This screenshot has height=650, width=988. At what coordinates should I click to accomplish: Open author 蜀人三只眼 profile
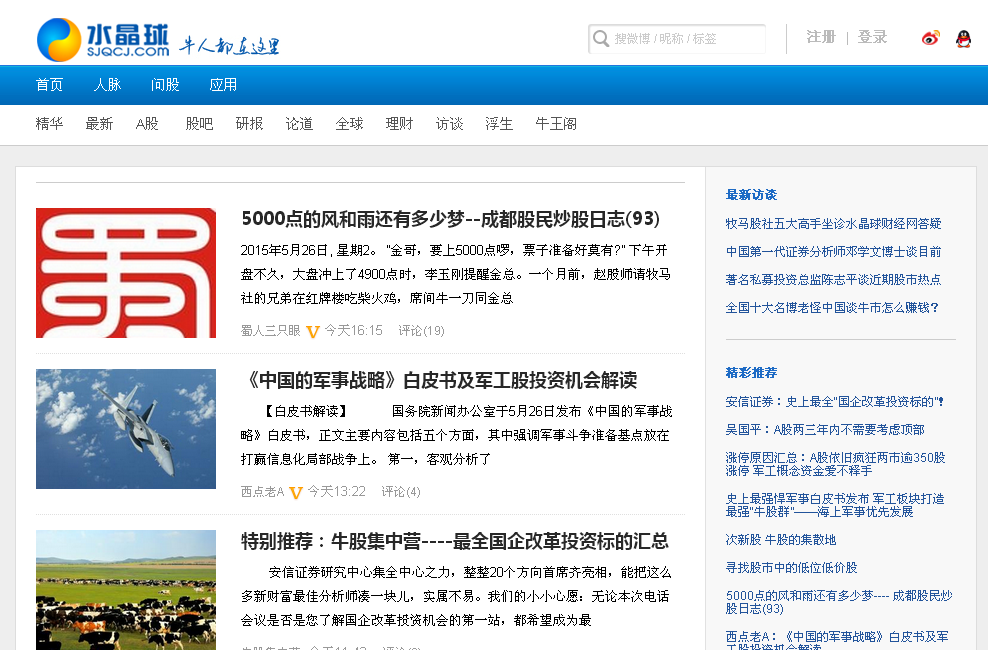point(270,331)
